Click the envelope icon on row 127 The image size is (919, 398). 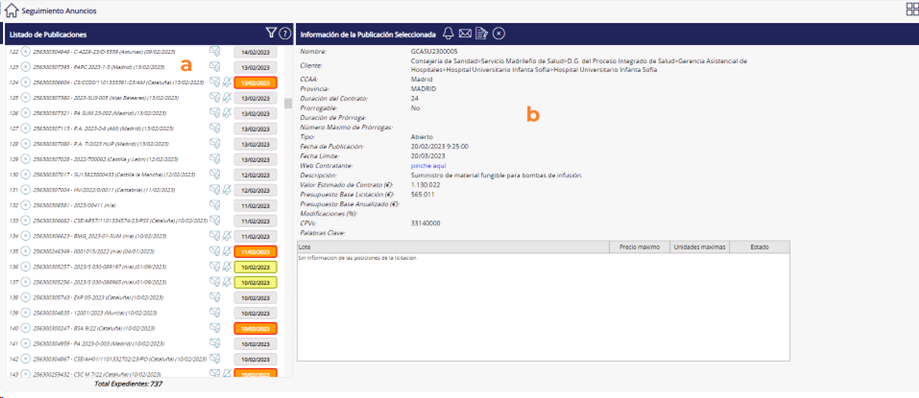215,128
